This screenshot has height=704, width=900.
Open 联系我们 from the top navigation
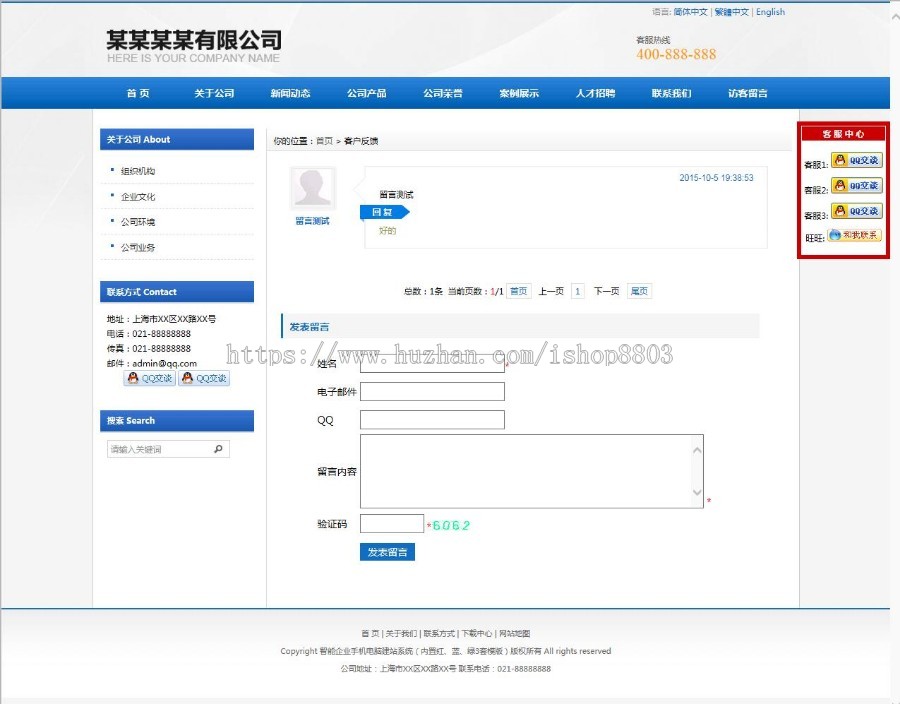point(671,93)
